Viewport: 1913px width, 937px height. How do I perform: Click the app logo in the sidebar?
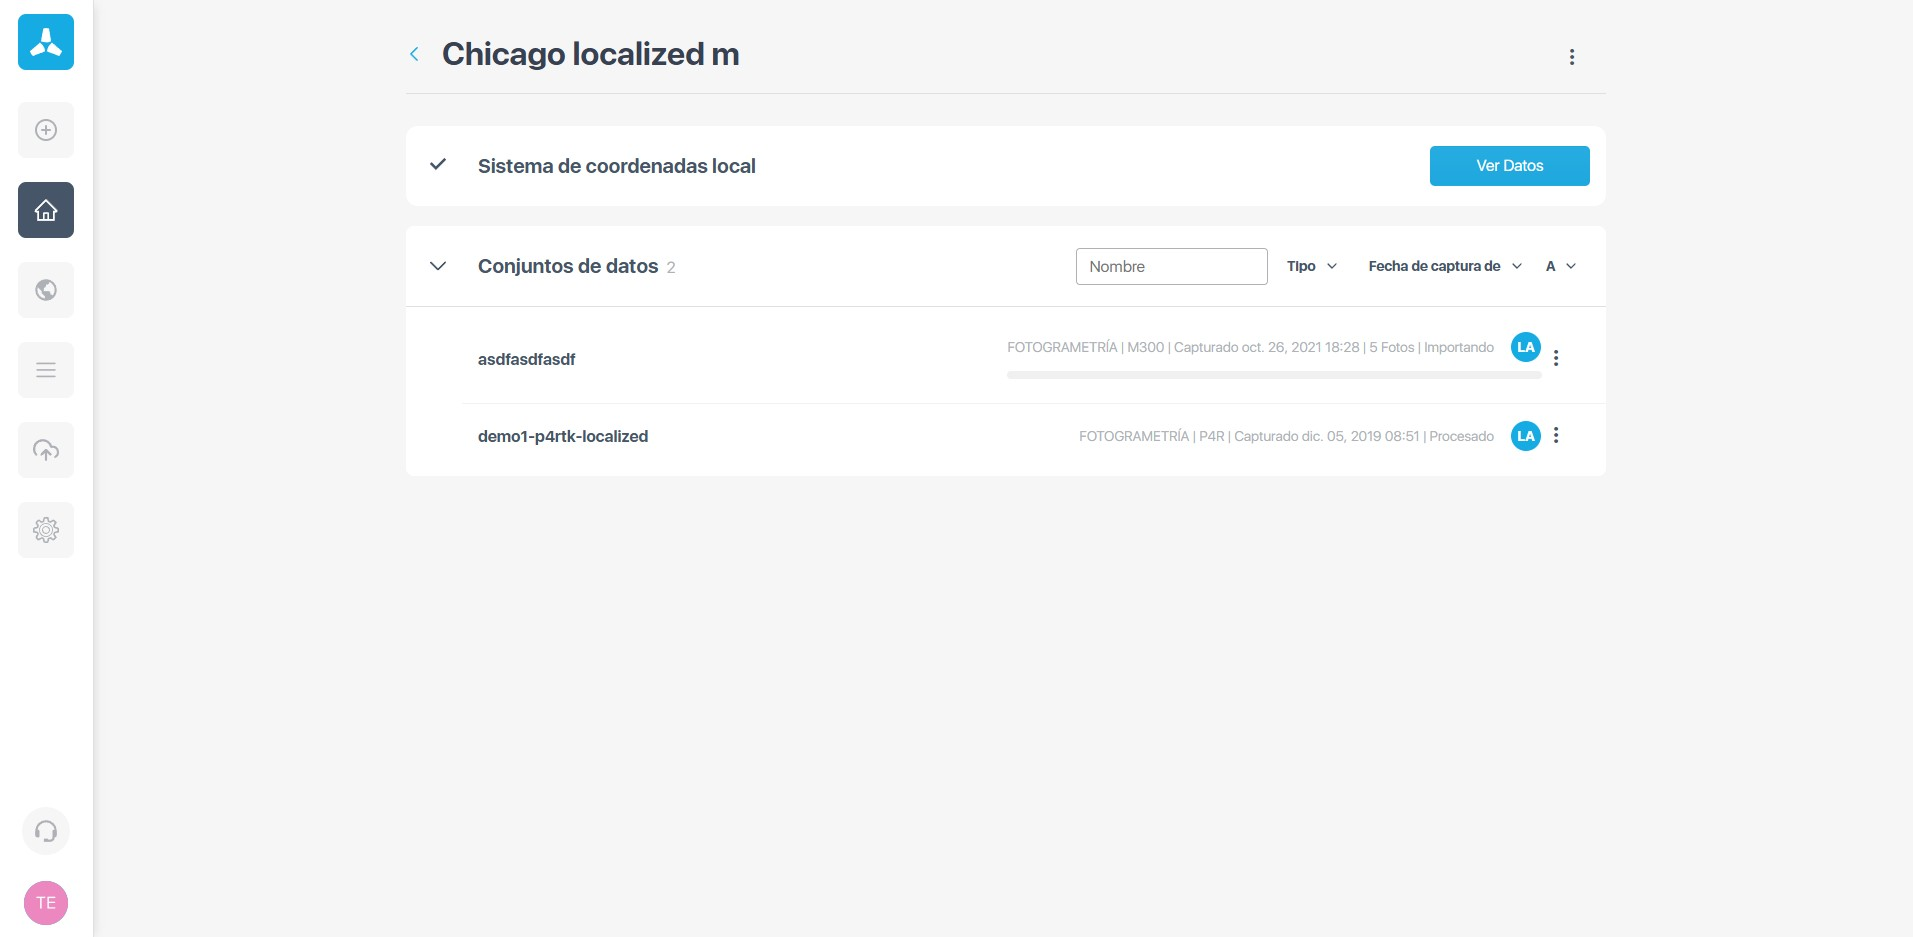click(46, 42)
